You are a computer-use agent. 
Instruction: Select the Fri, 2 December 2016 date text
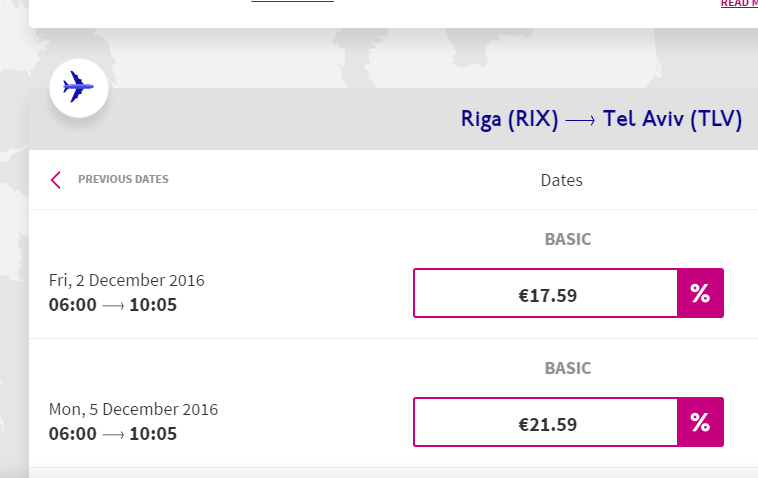(126, 280)
